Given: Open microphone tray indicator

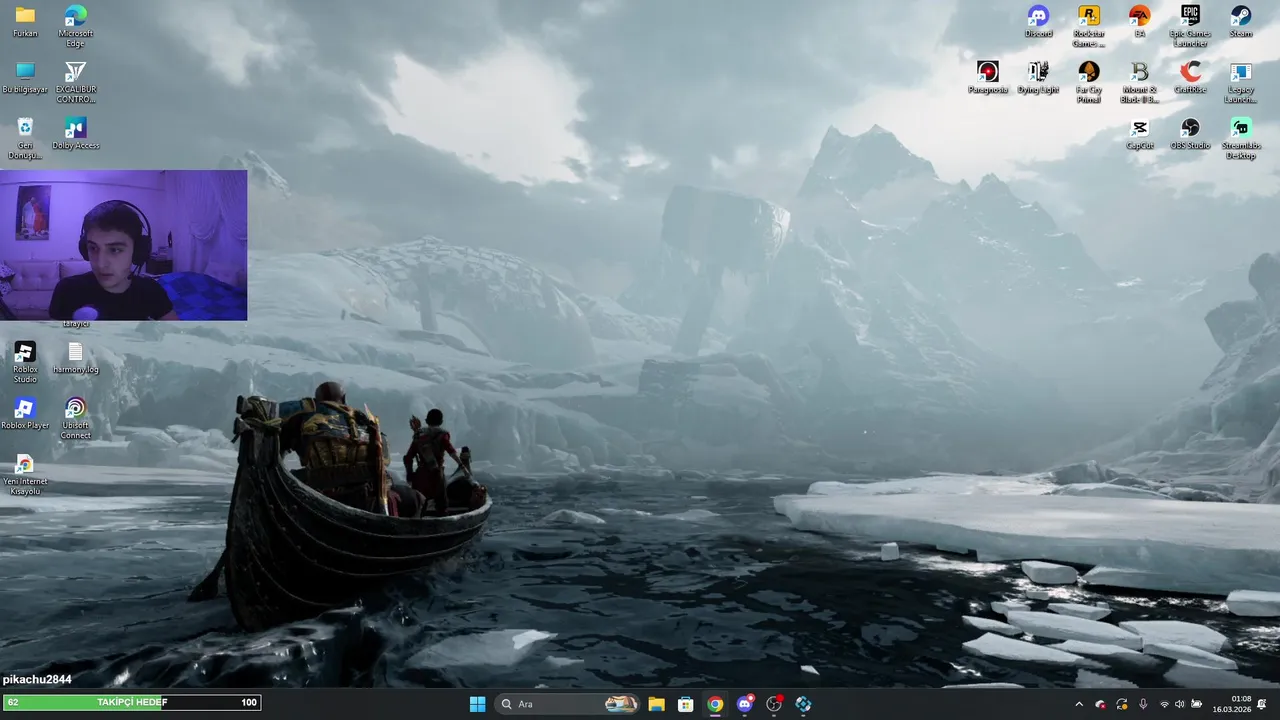Looking at the screenshot, I should tap(1143, 704).
